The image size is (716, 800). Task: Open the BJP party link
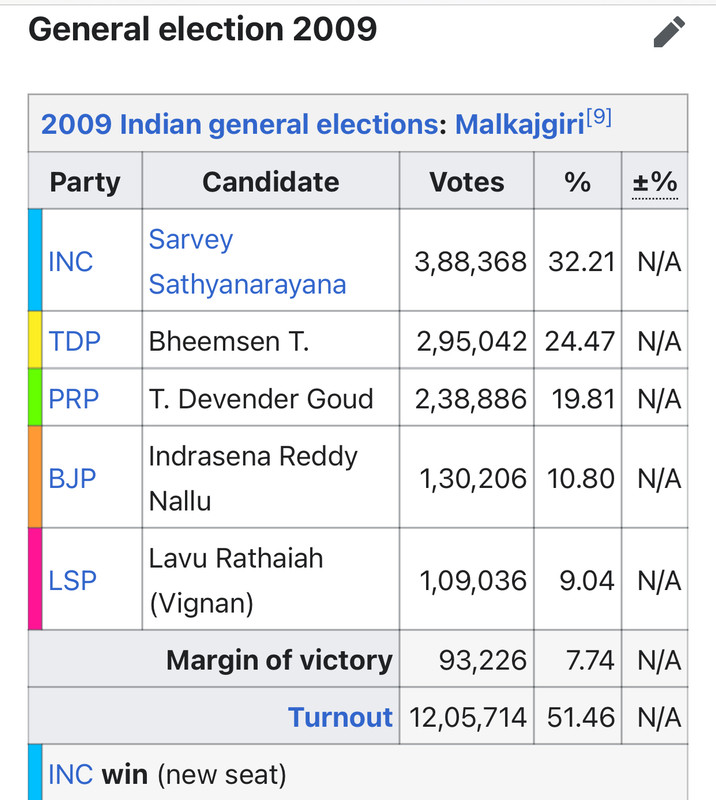72,478
